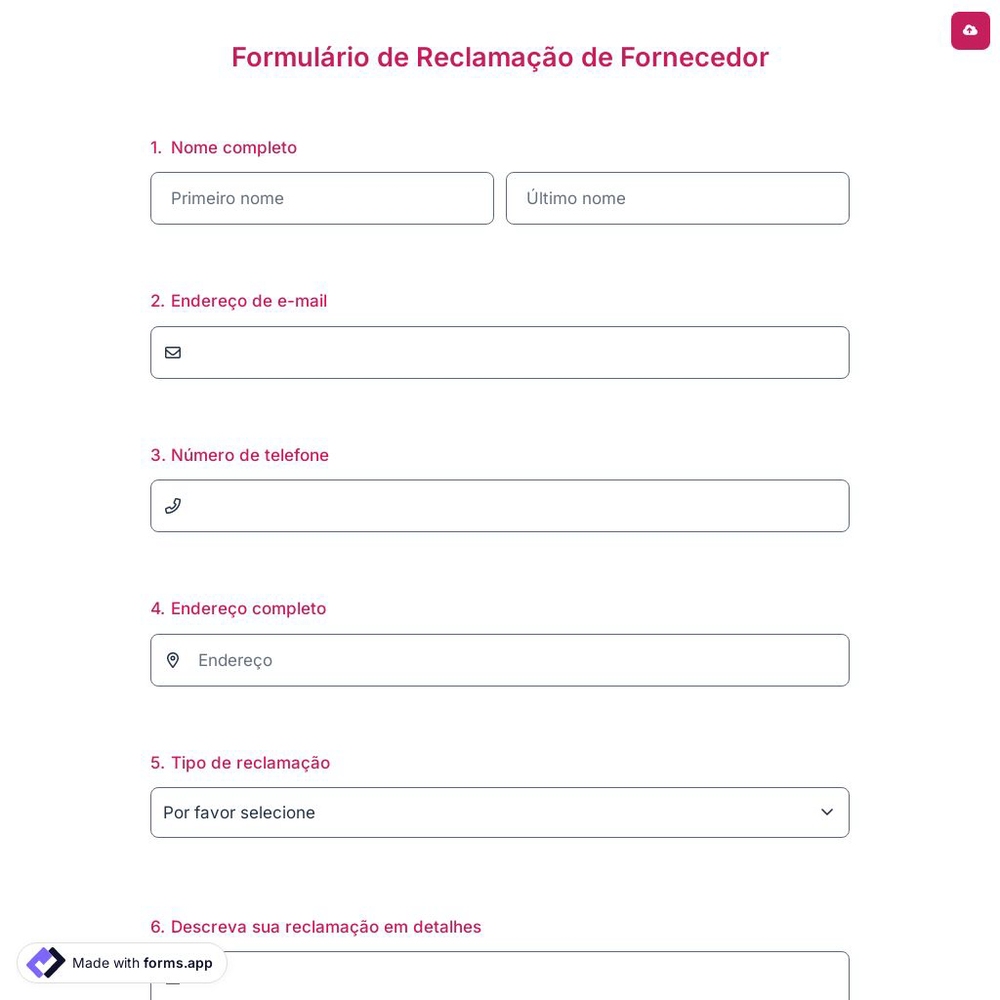
Task: Click the cloud upload icon
Action: [x=970, y=30]
